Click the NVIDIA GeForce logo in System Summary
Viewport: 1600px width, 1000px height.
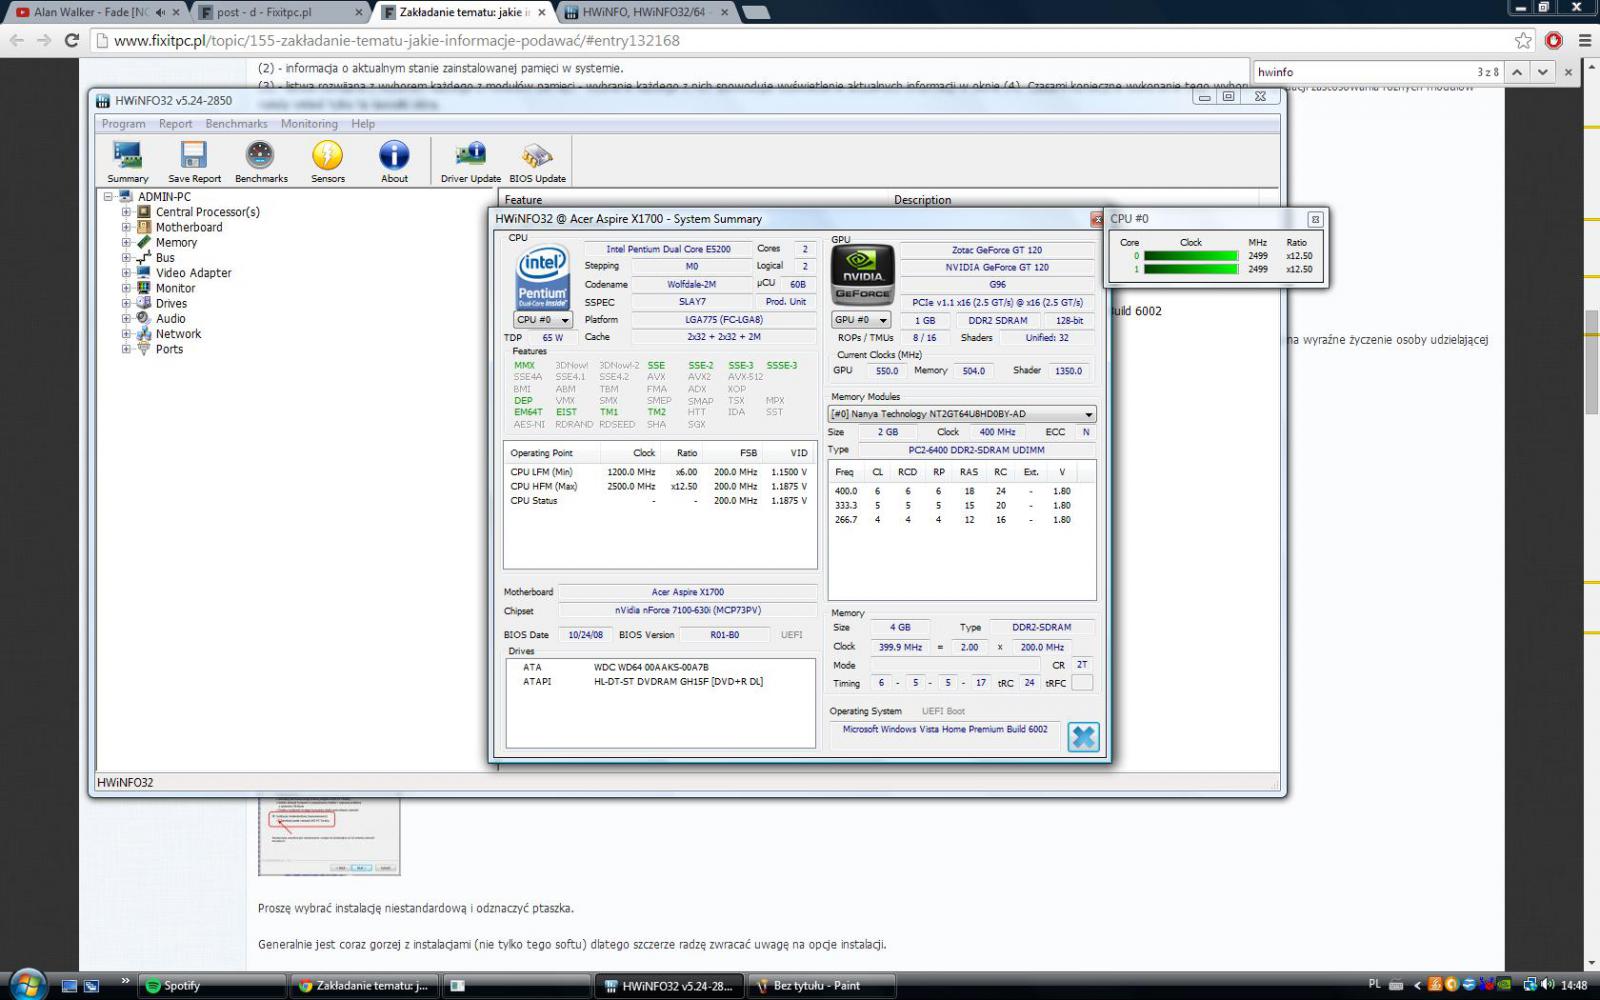pyautogui.click(x=863, y=275)
